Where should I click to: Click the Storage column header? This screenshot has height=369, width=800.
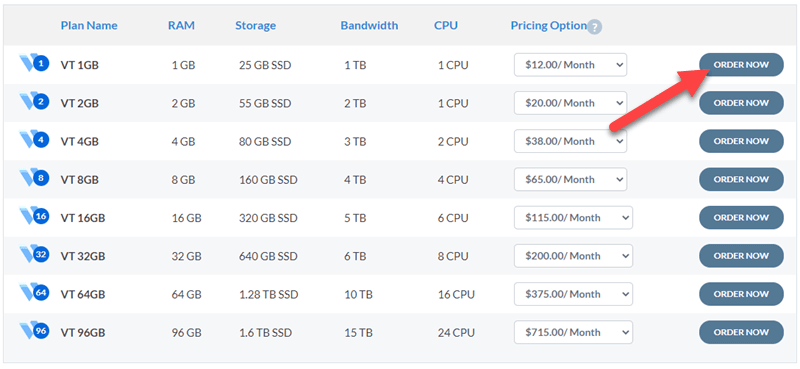(255, 26)
